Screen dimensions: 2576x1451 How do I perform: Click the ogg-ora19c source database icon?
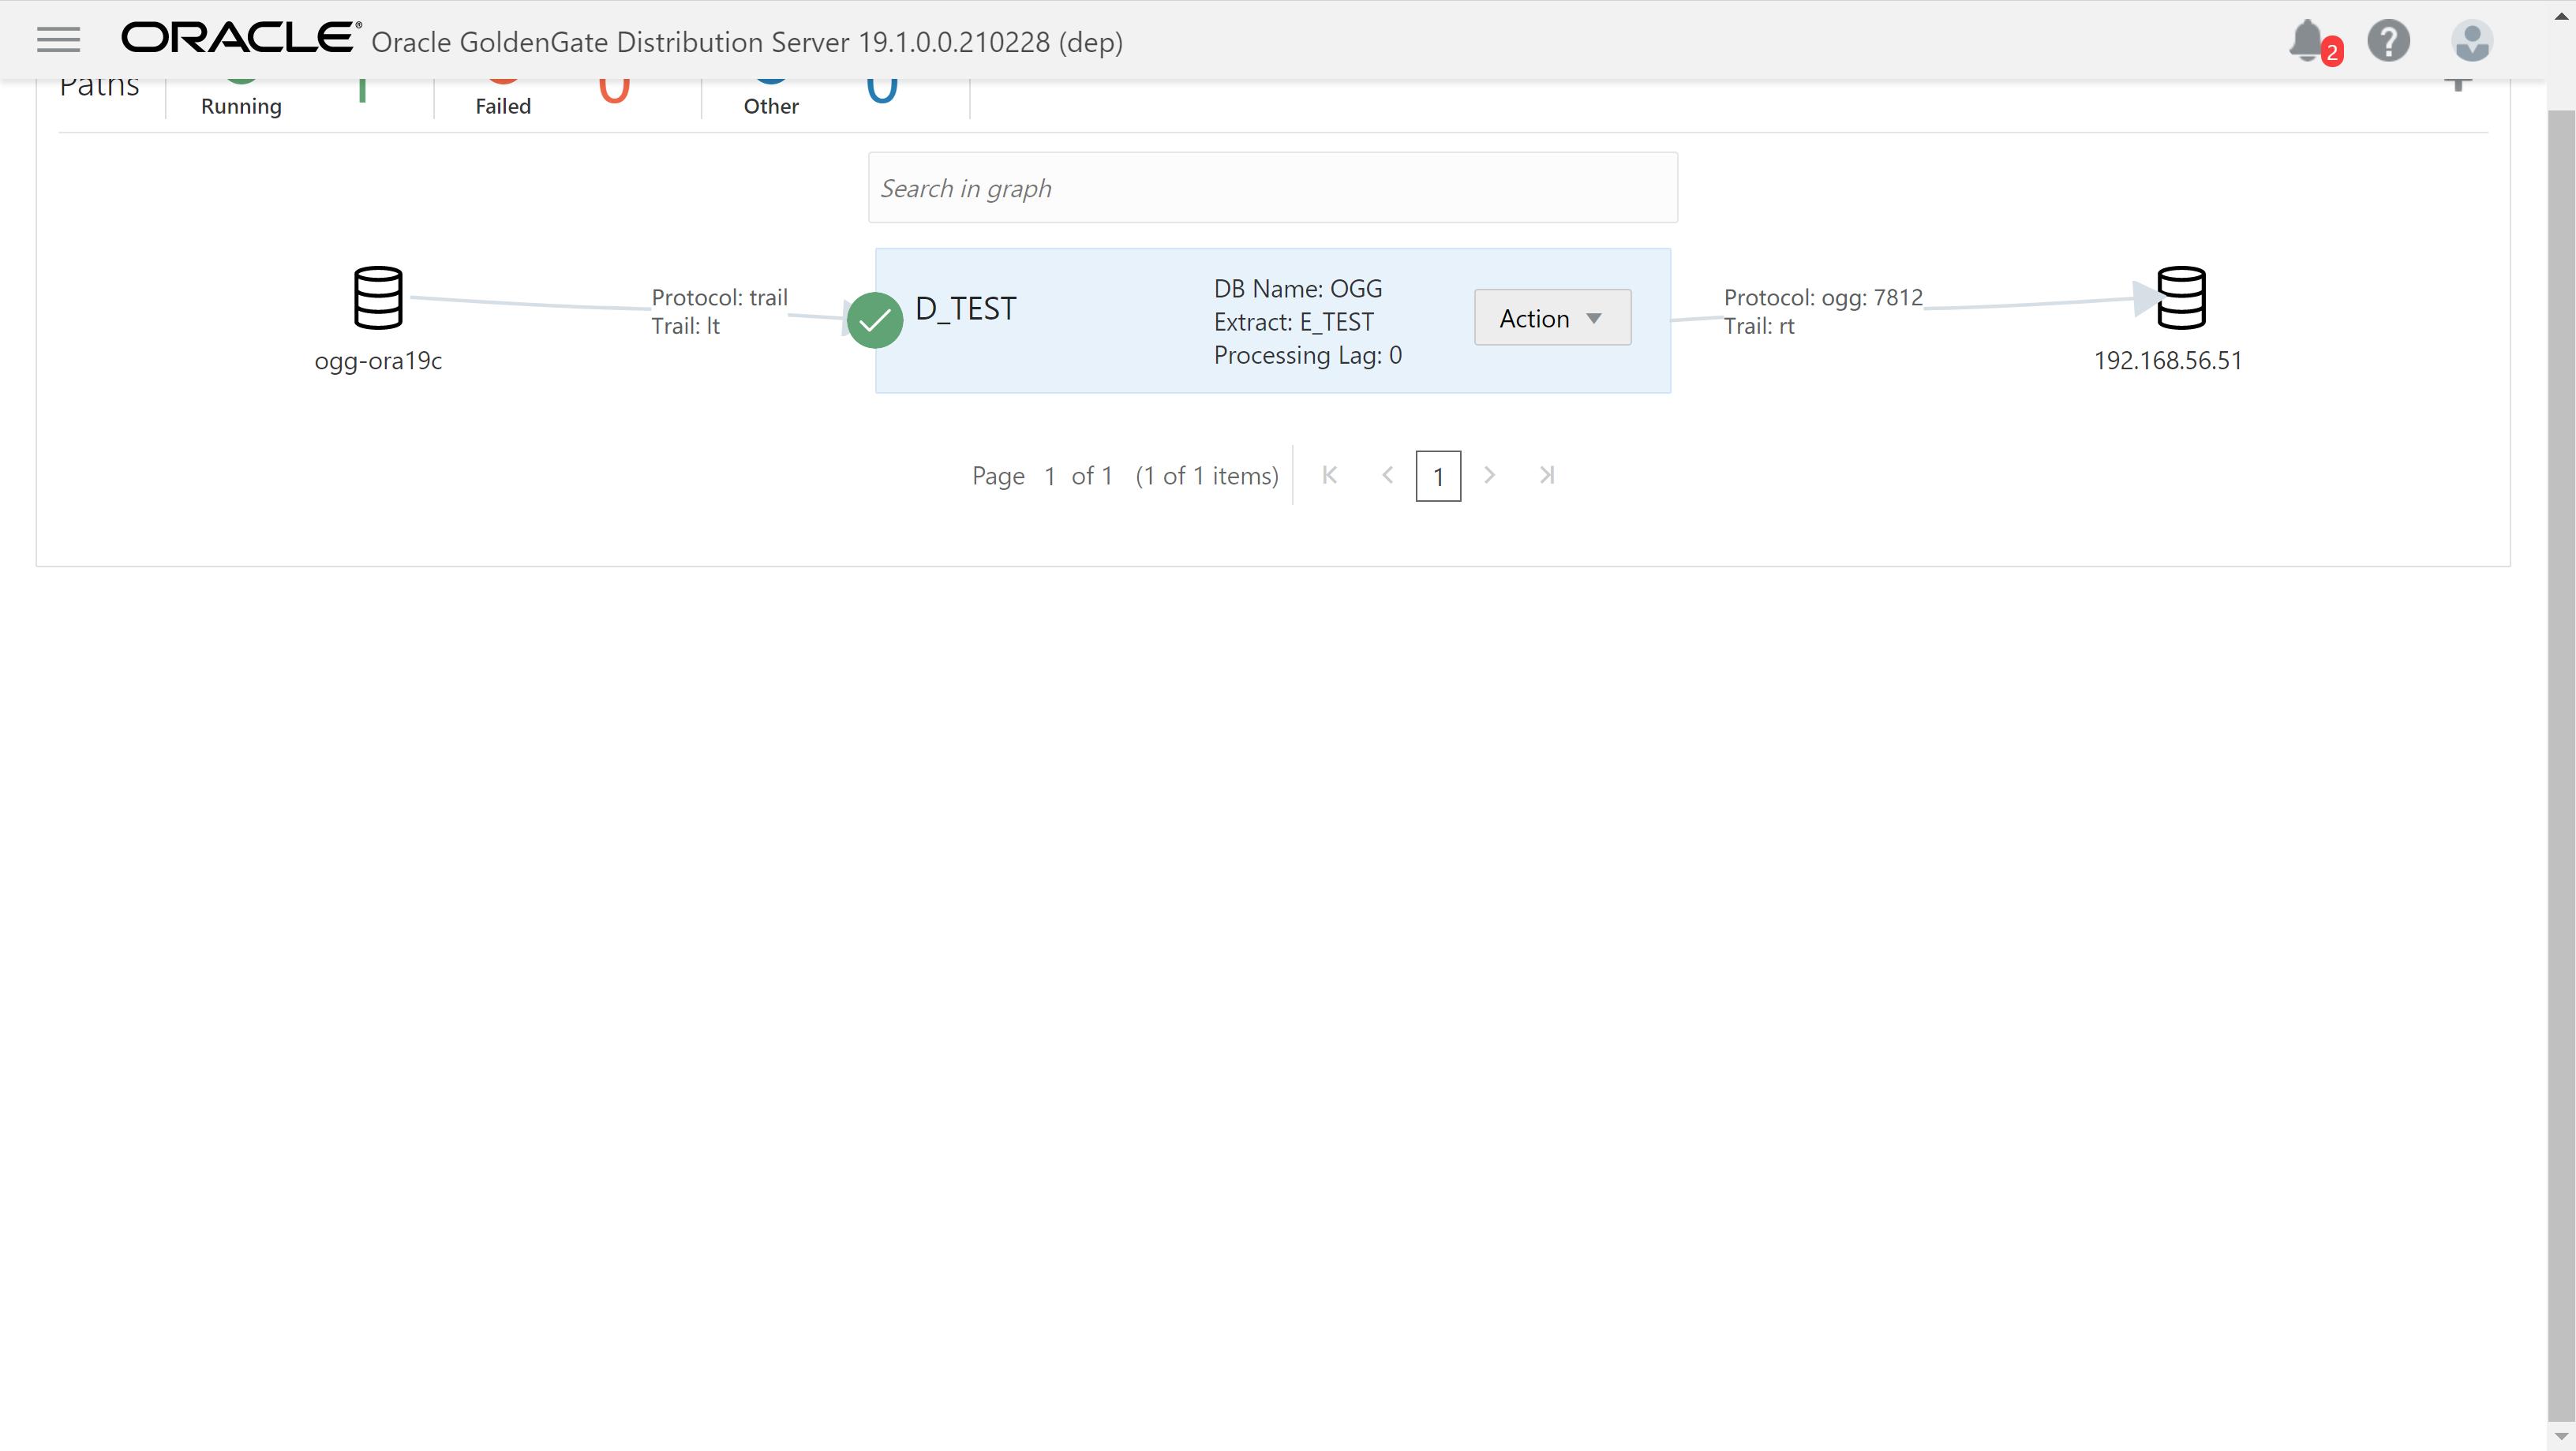(x=378, y=297)
